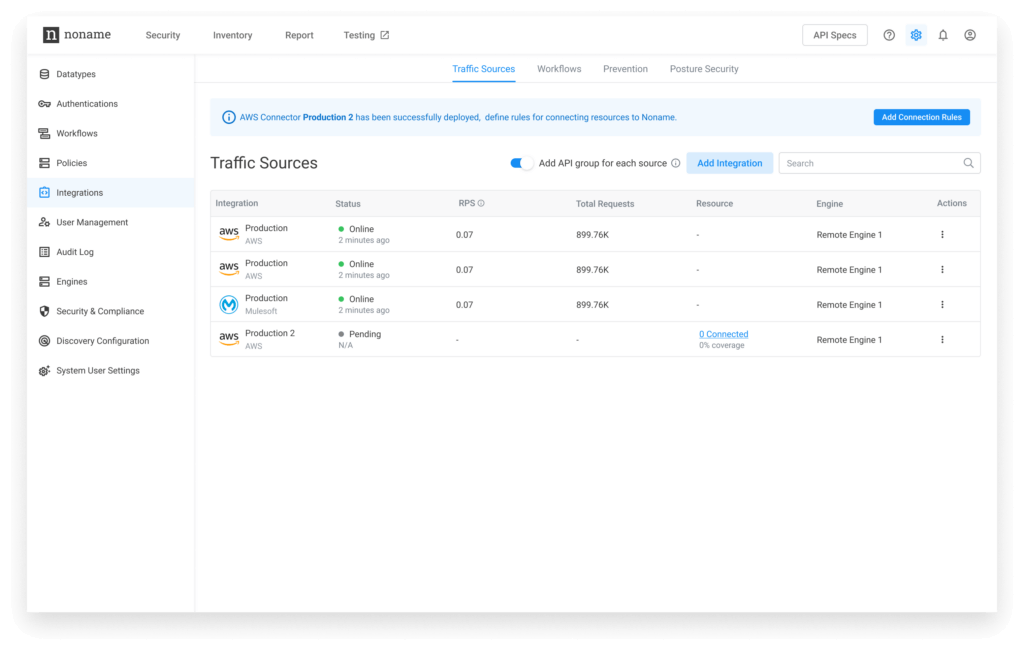Viewport: 1024px width, 650px height.
Task: Click info icon beside API group toggle
Action: pyautogui.click(x=676, y=163)
